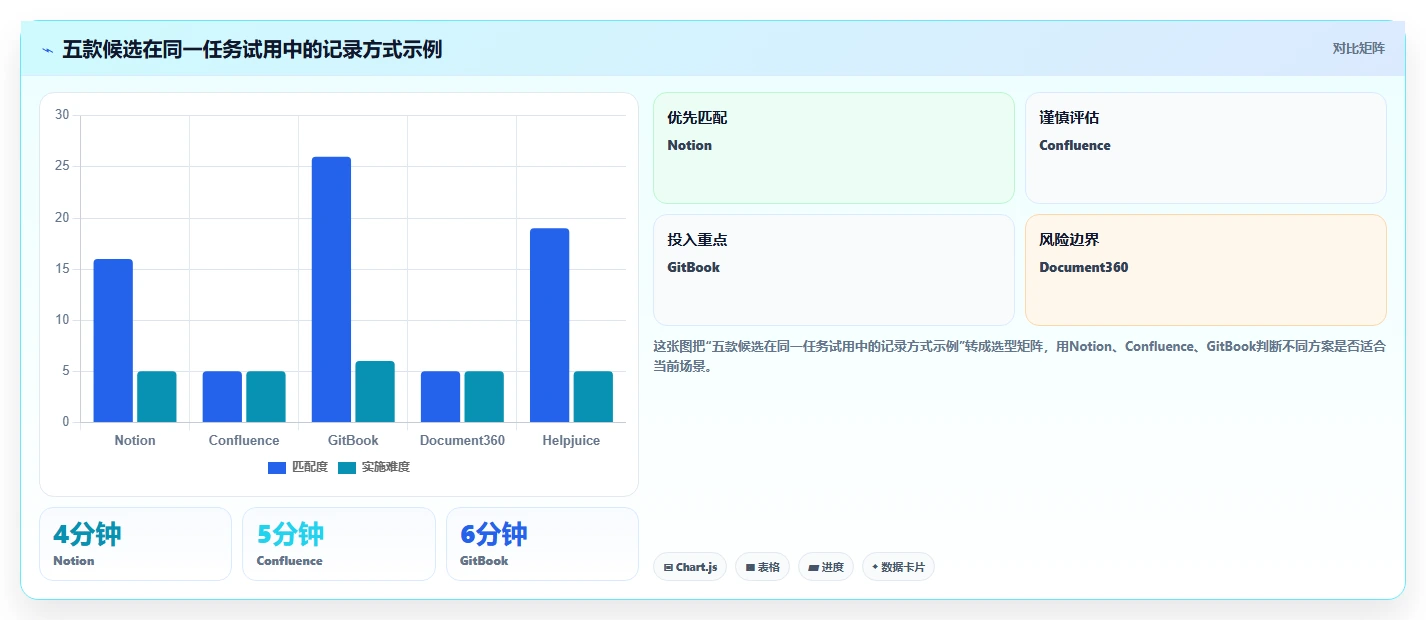1426x620 pixels.
Task: Click the lightning icon beside the title
Action: pyautogui.click(x=48, y=50)
